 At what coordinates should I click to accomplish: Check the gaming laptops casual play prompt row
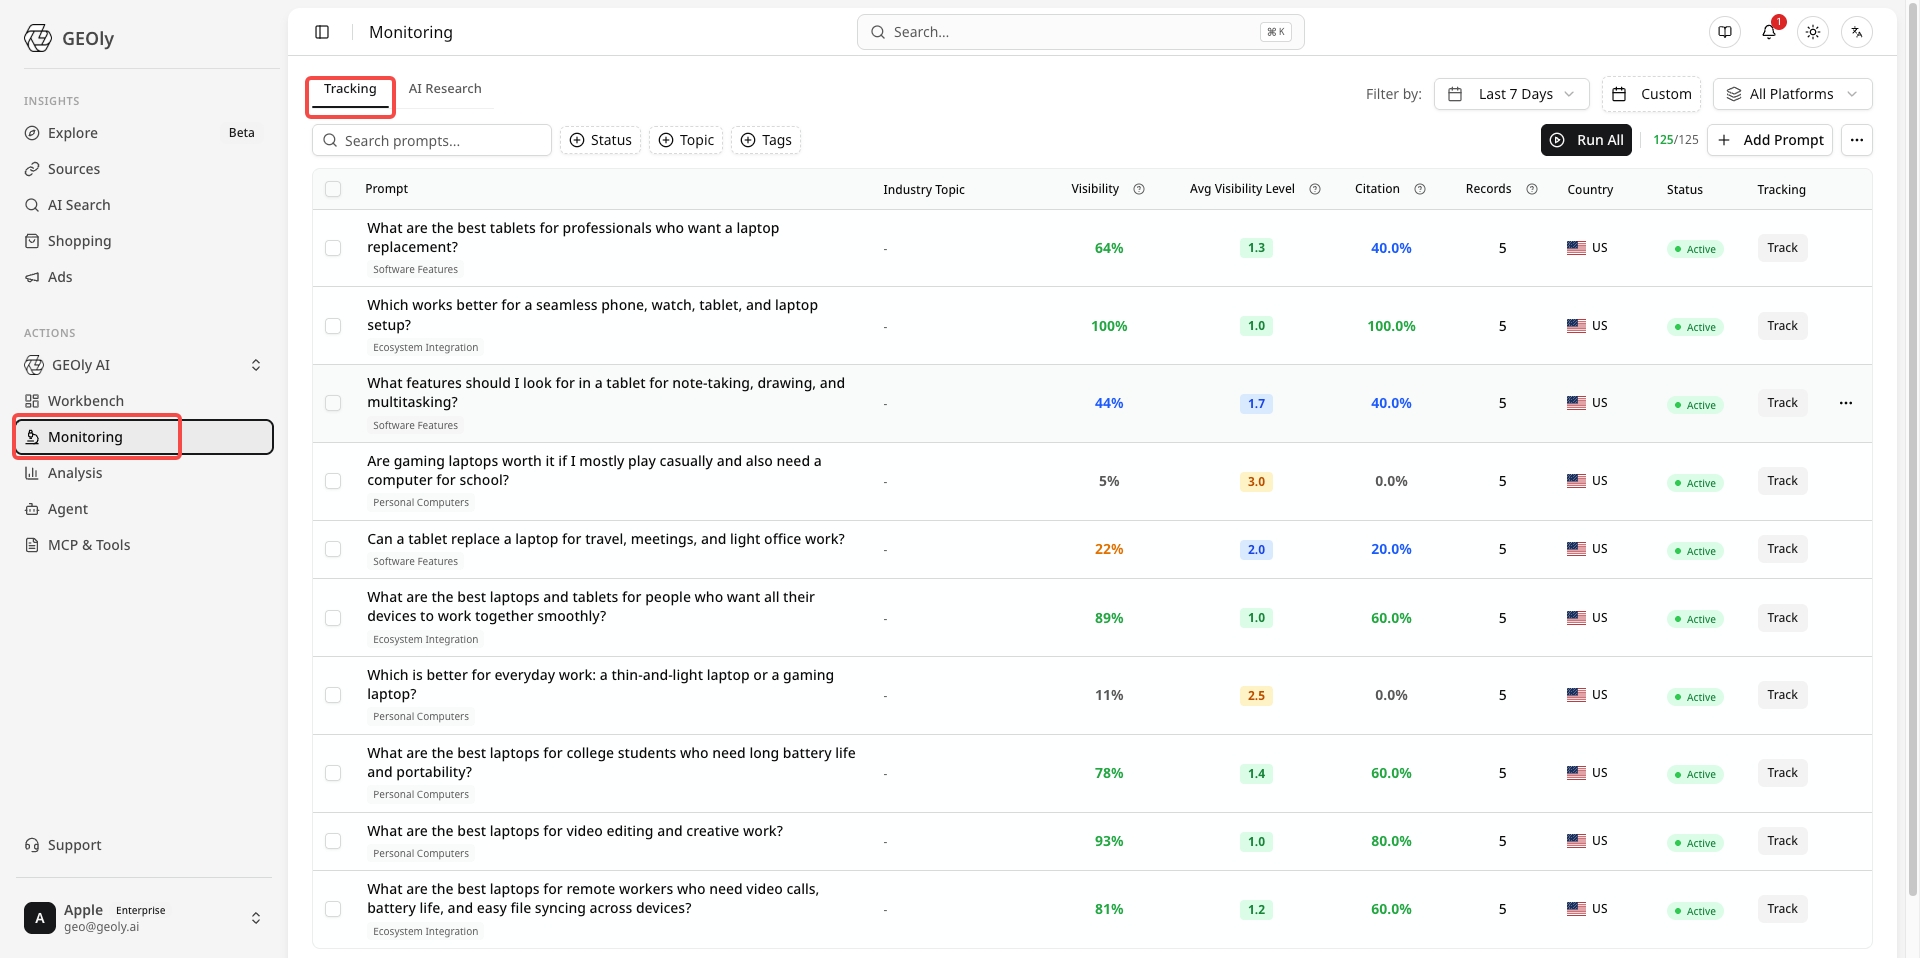point(333,481)
